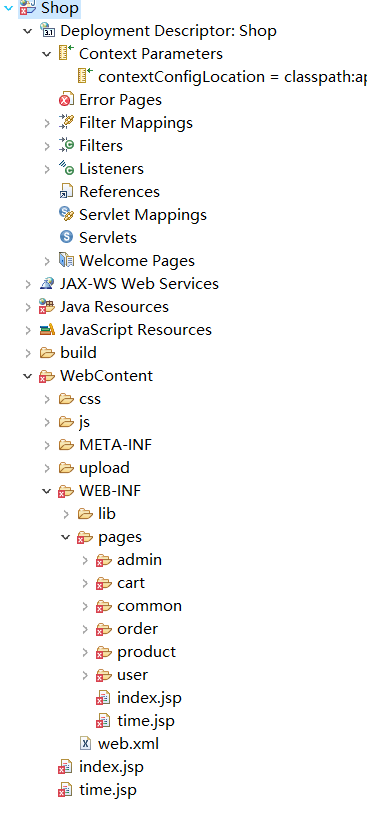Click the web.xml file icon
Screen dimensions: 367x829
85,743
